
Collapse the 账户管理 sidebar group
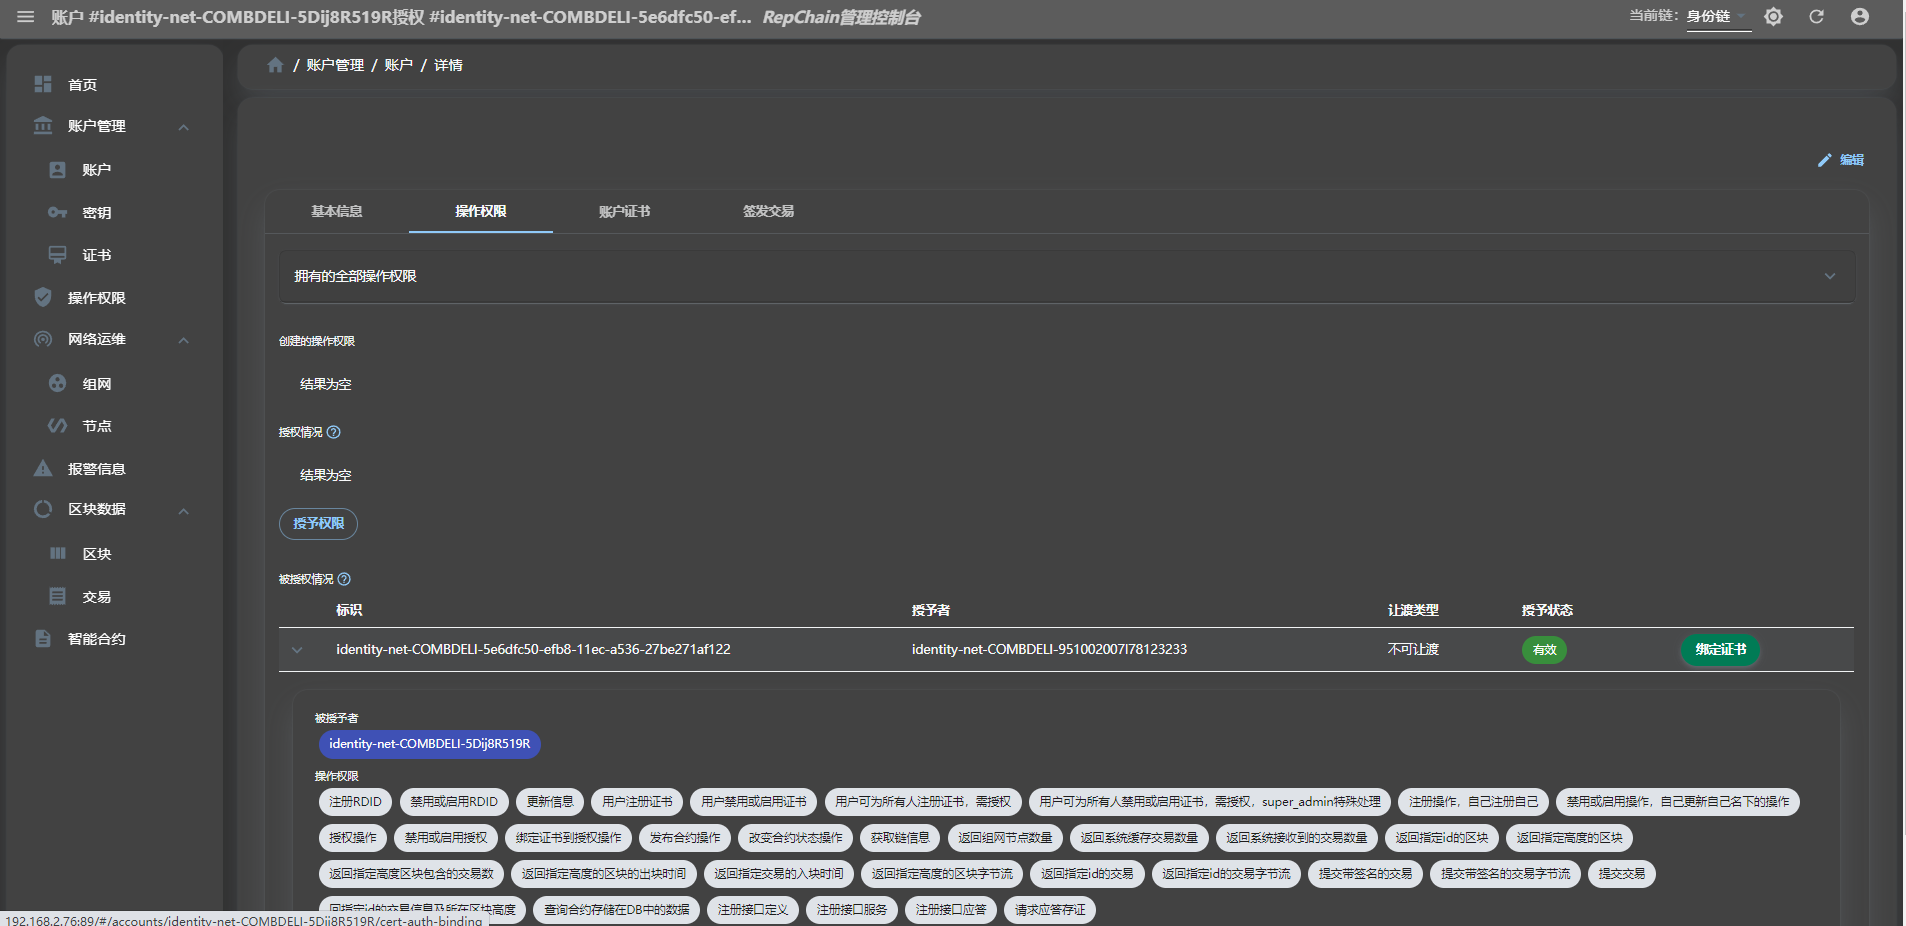(184, 127)
